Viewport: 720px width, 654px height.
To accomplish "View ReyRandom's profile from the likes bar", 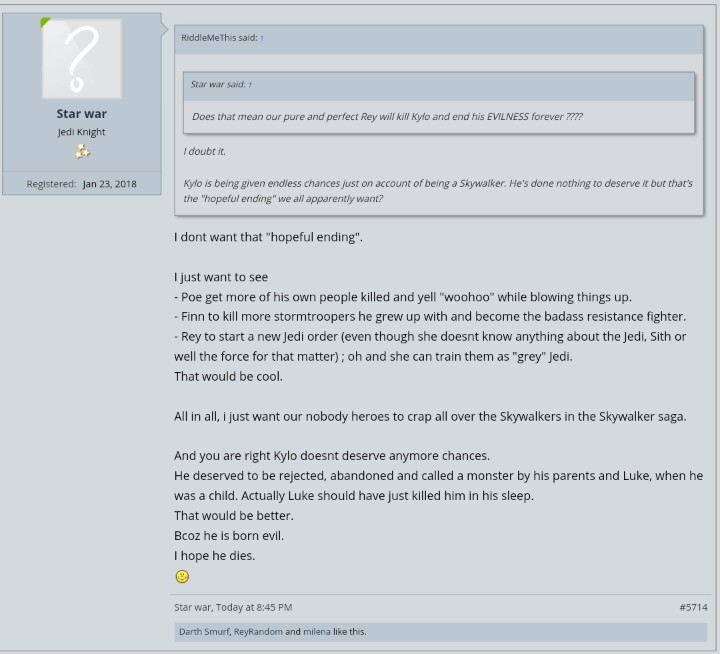I will 258,631.
